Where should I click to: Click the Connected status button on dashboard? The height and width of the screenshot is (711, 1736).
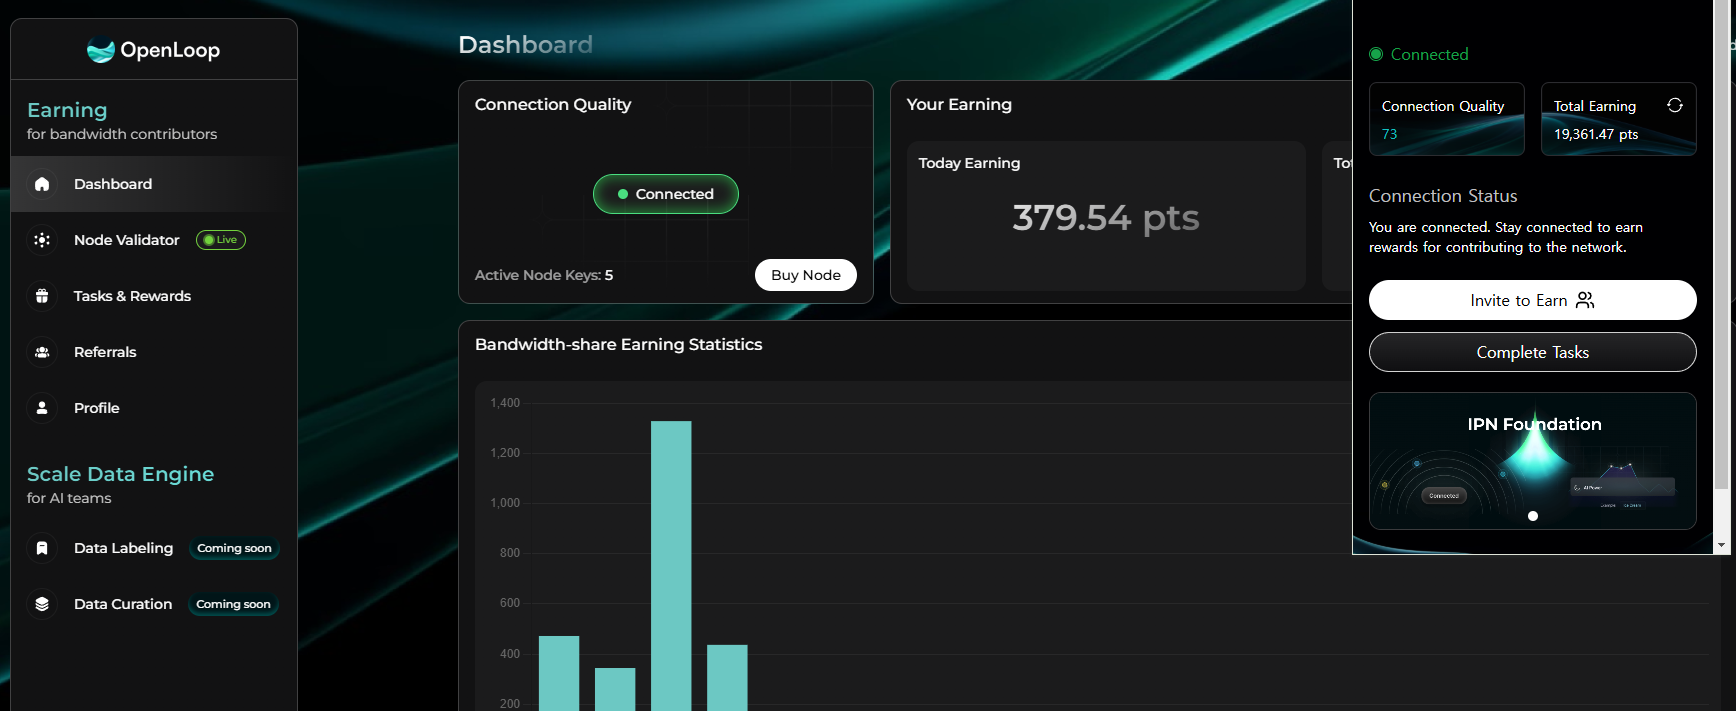[666, 194]
